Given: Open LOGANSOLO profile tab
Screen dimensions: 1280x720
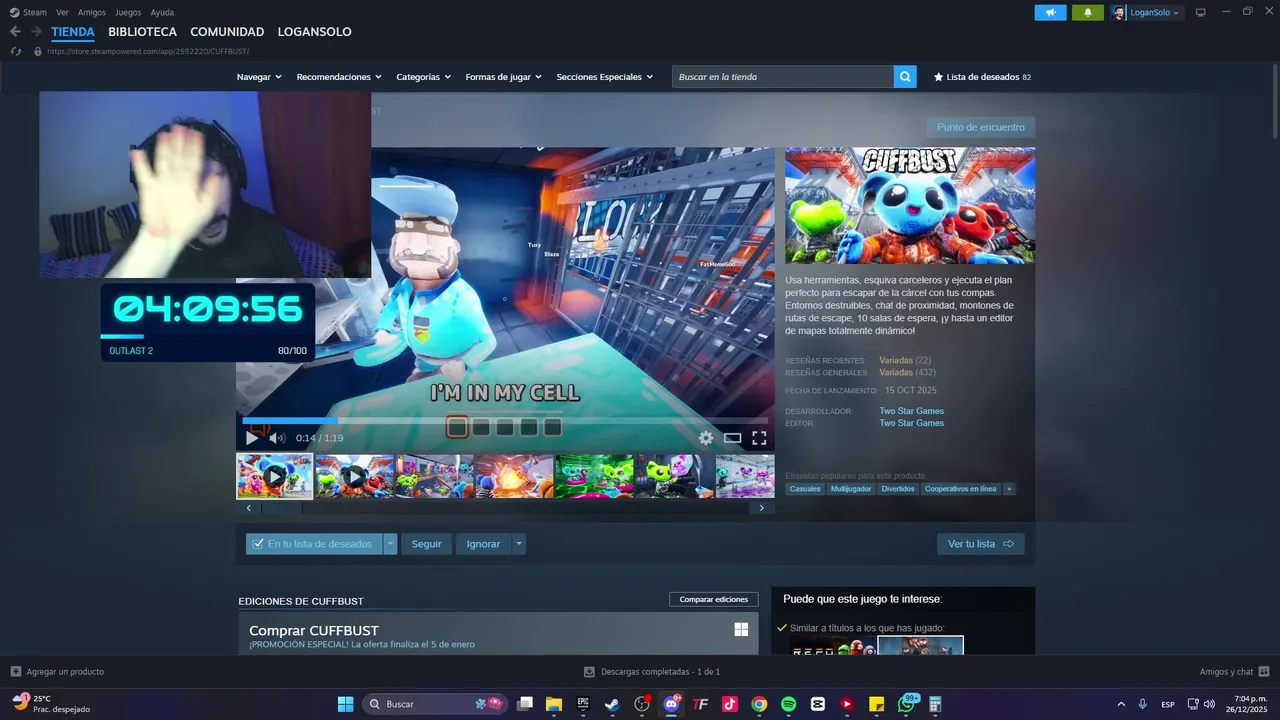Looking at the screenshot, I should click(314, 32).
